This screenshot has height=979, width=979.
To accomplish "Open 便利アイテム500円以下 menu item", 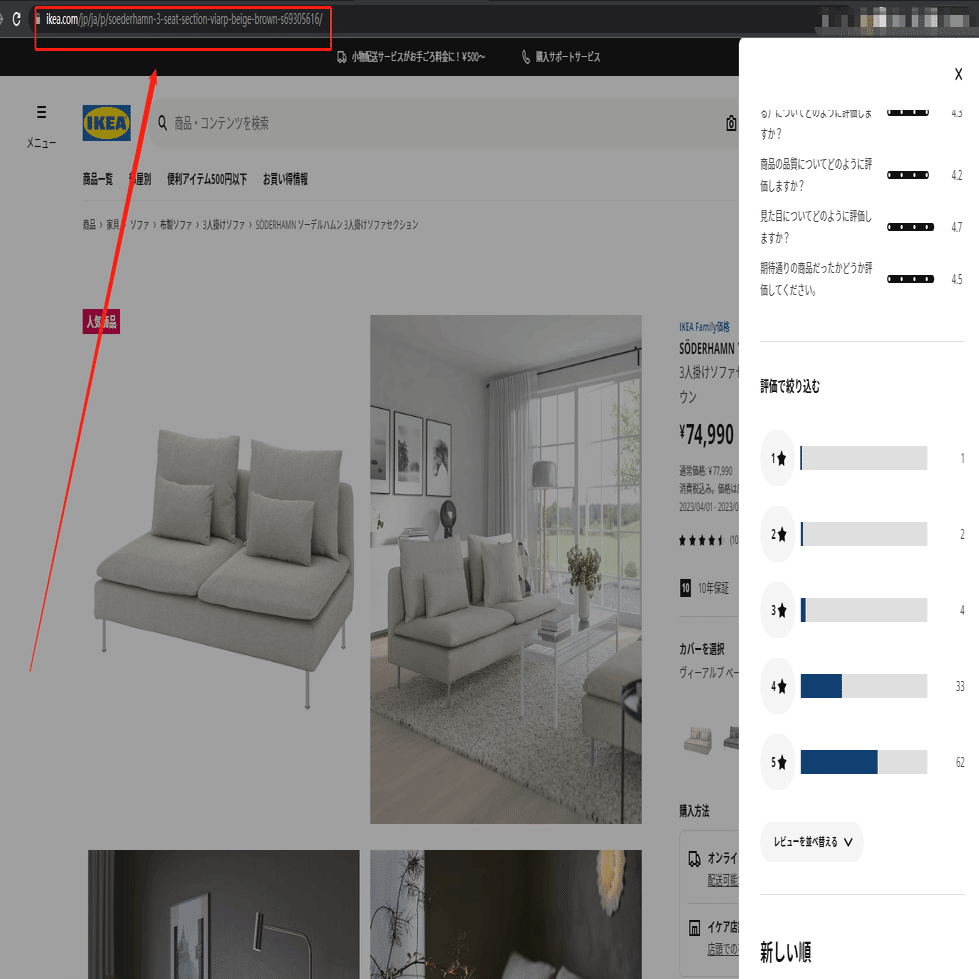I will pos(207,179).
